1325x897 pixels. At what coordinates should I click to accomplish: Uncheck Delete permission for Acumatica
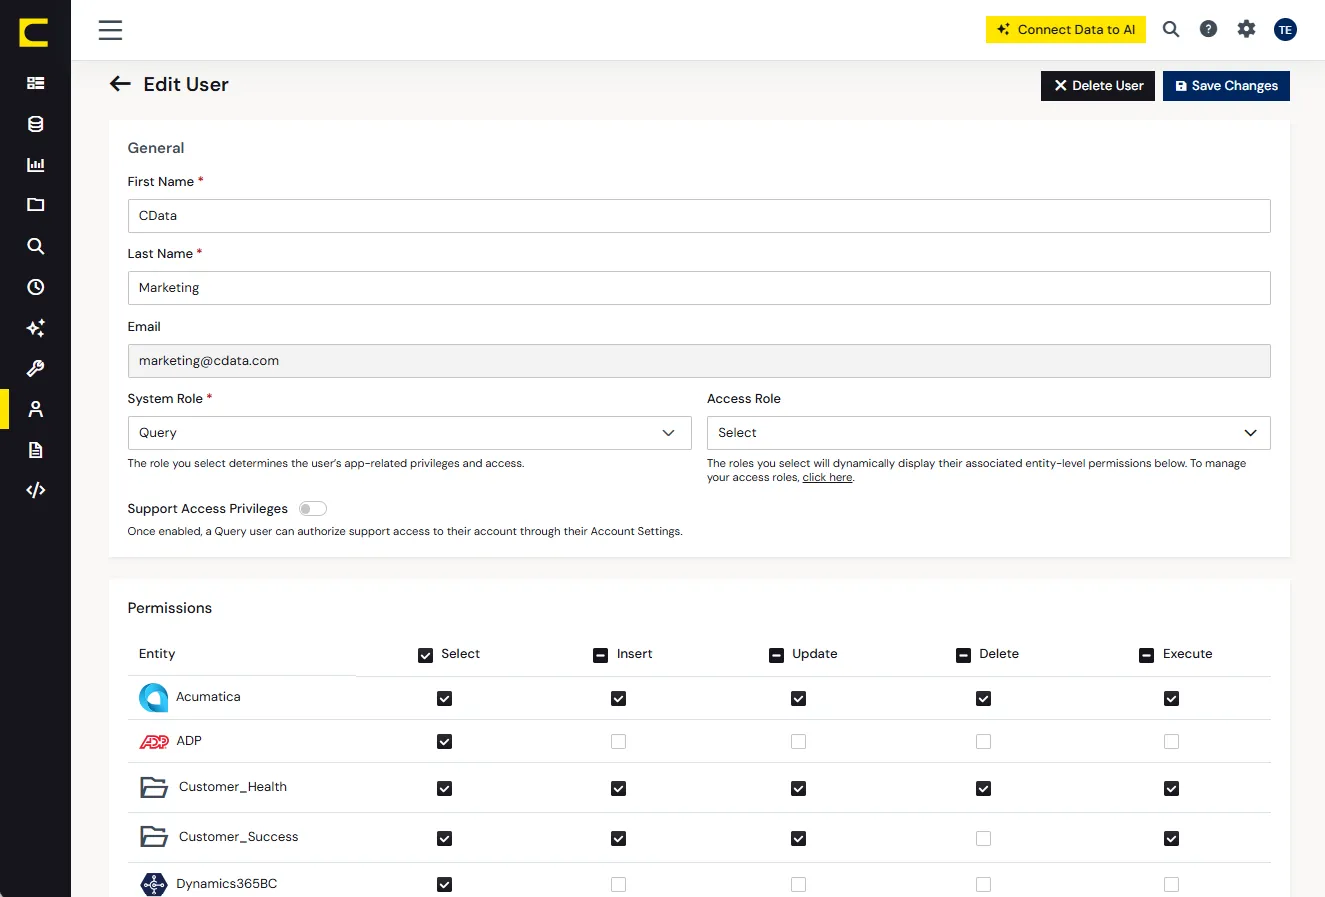pyautogui.click(x=984, y=699)
